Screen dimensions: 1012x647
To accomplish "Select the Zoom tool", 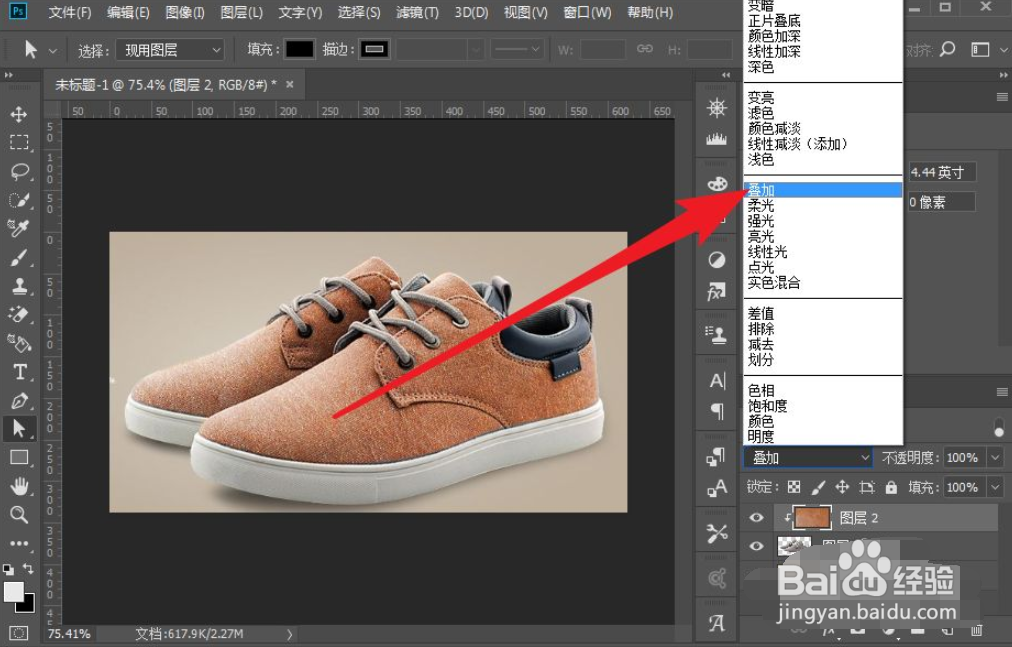I will click(x=19, y=515).
